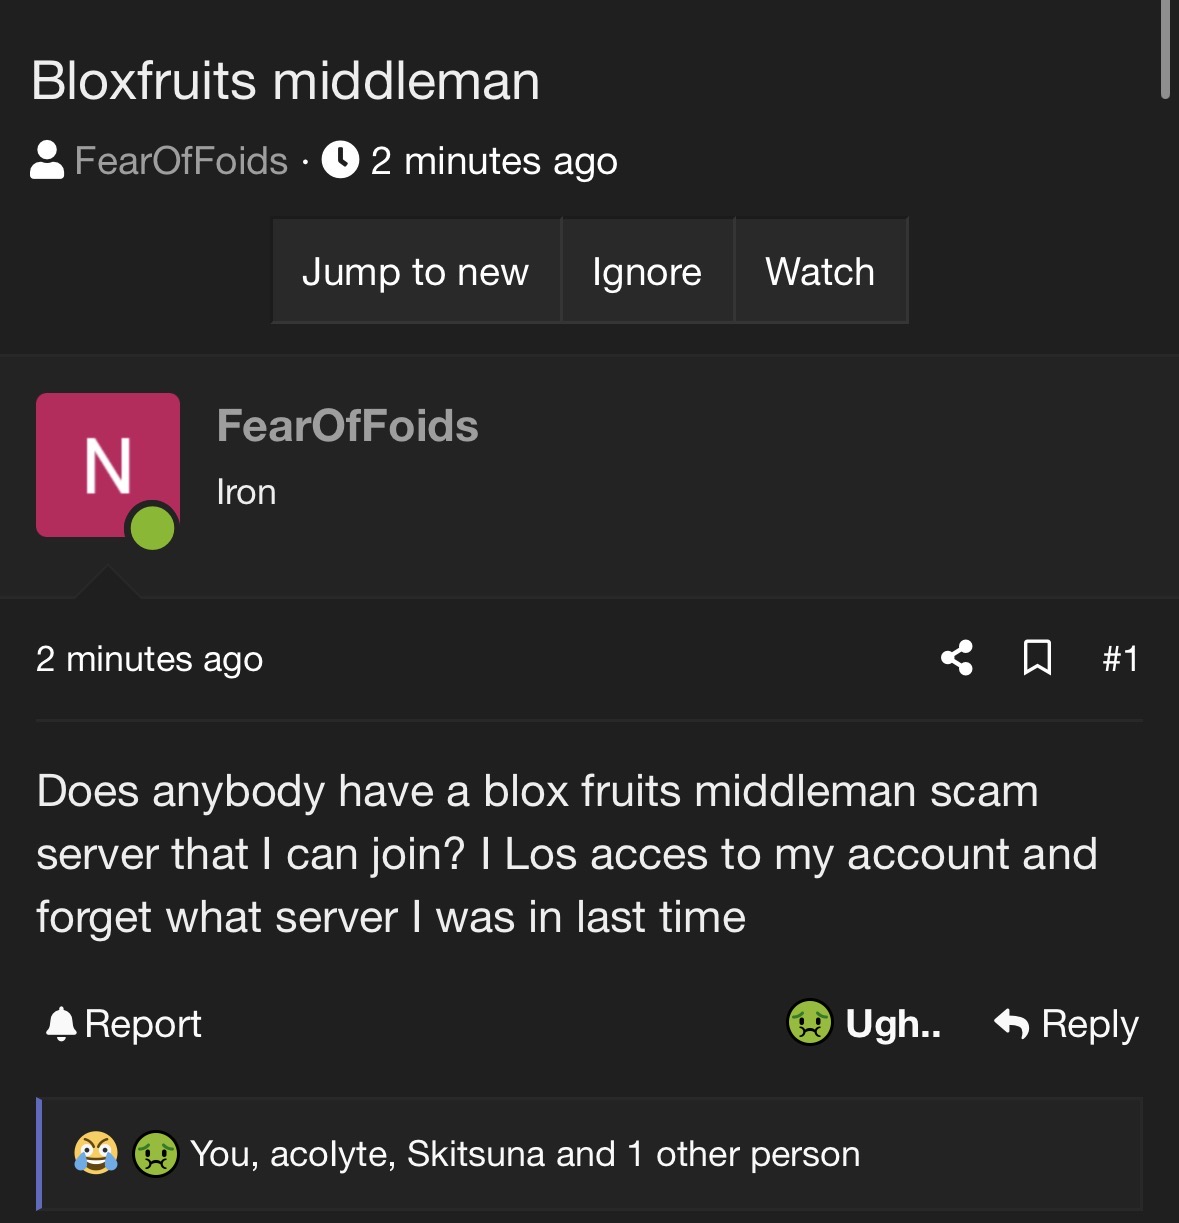Click the green nauseated emoji in reactions bar
The height and width of the screenshot is (1223, 1179).
click(156, 1154)
